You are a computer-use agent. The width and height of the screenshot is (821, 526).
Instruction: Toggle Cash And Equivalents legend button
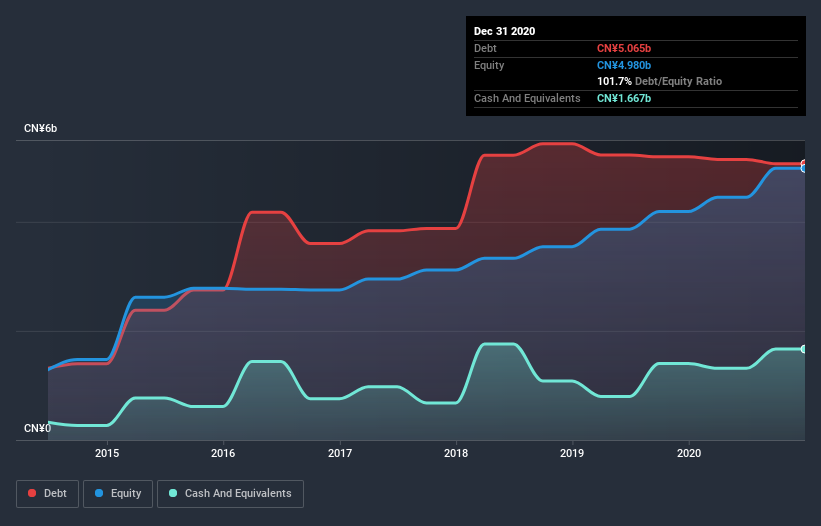click(230, 494)
